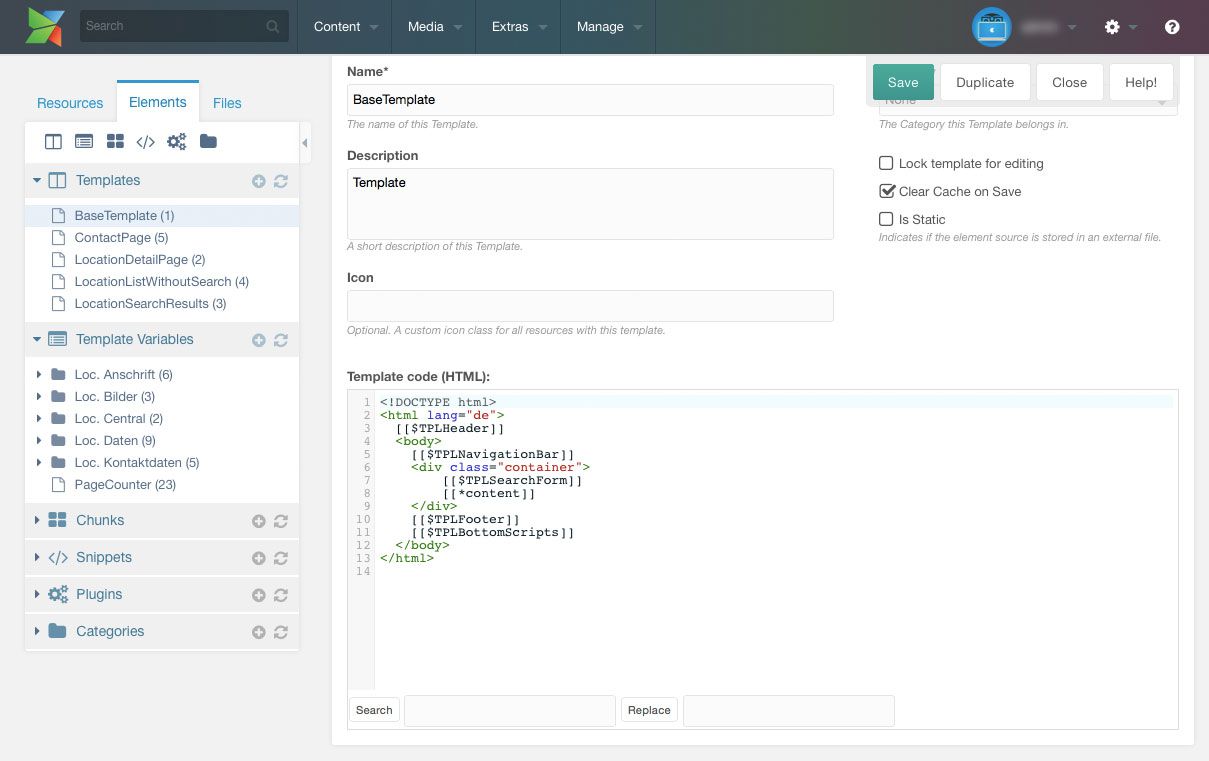The width and height of the screenshot is (1209, 761).
Task: Select the LocationSearchResults (3) template
Action: point(150,304)
